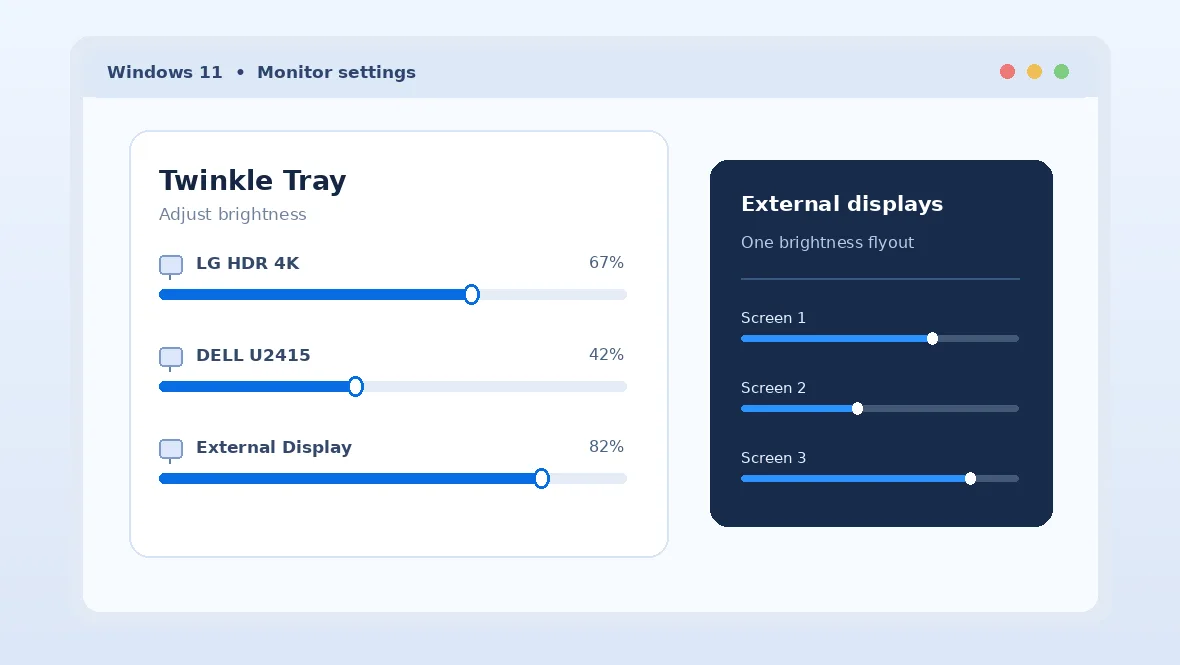Click the Adjust brightness subtitle
The image size is (1180, 665).
click(x=233, y=214)
